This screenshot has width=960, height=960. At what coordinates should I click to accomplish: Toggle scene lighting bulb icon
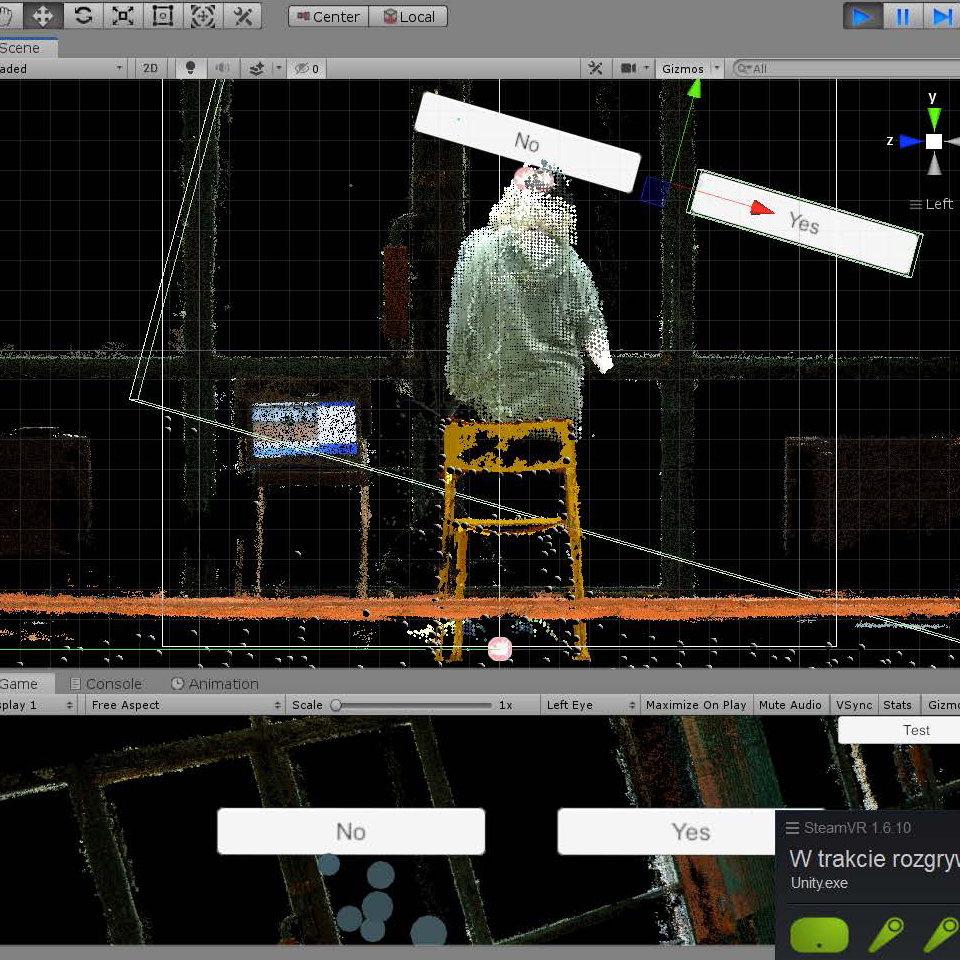point(190,68)
